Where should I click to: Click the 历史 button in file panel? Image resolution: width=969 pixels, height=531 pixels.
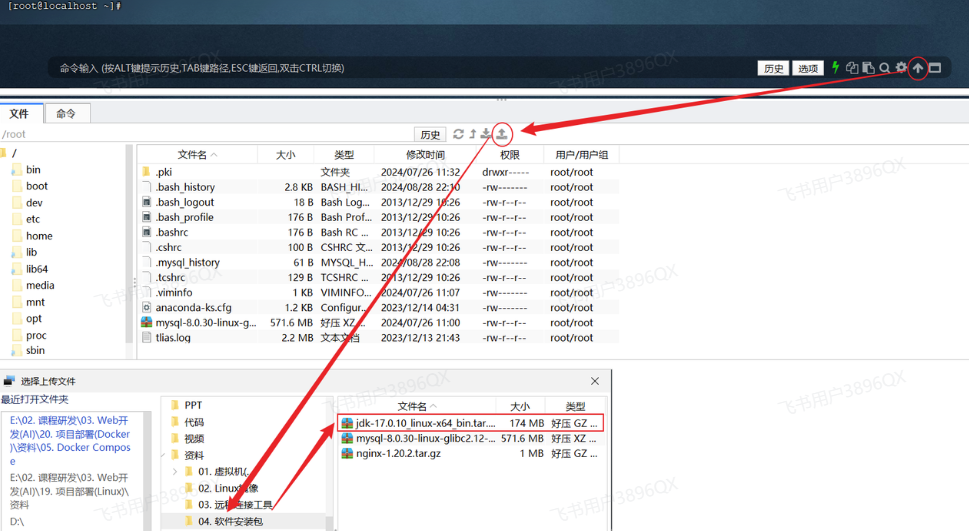point(430,134)
